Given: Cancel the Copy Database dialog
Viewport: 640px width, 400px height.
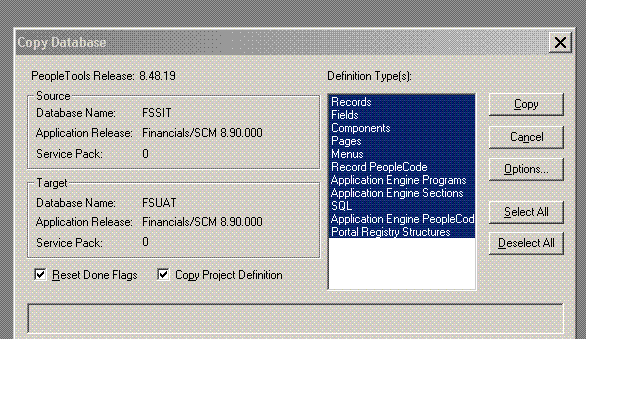Looking at the screenshot, I should tap(526, 137).
